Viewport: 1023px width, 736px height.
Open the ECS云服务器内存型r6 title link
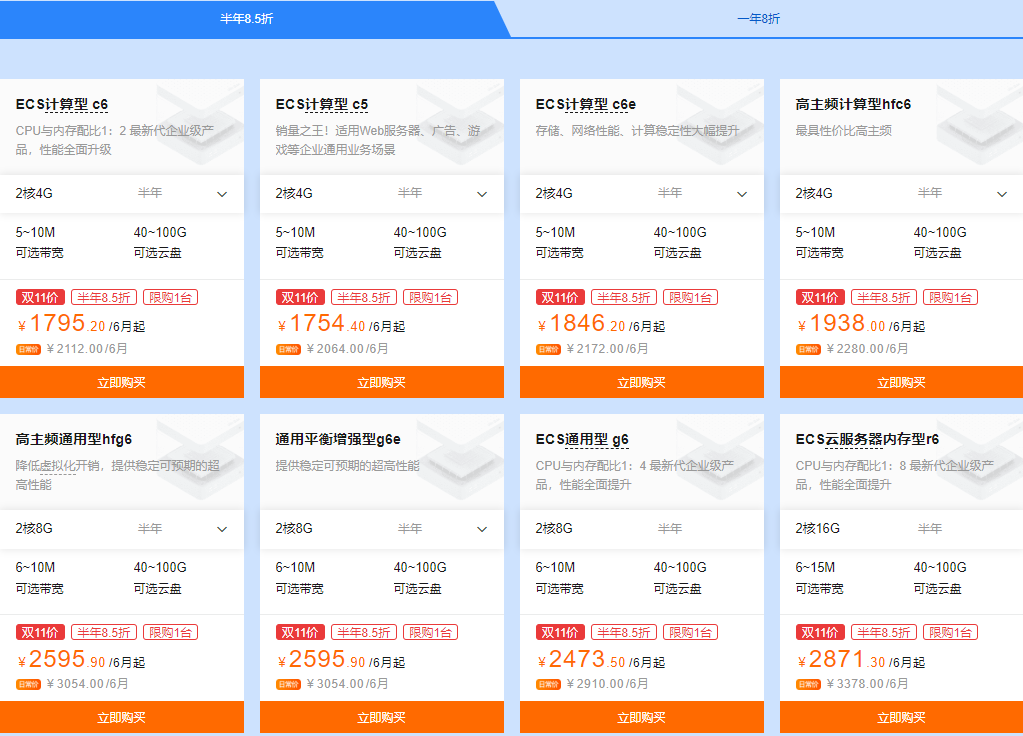867,439
